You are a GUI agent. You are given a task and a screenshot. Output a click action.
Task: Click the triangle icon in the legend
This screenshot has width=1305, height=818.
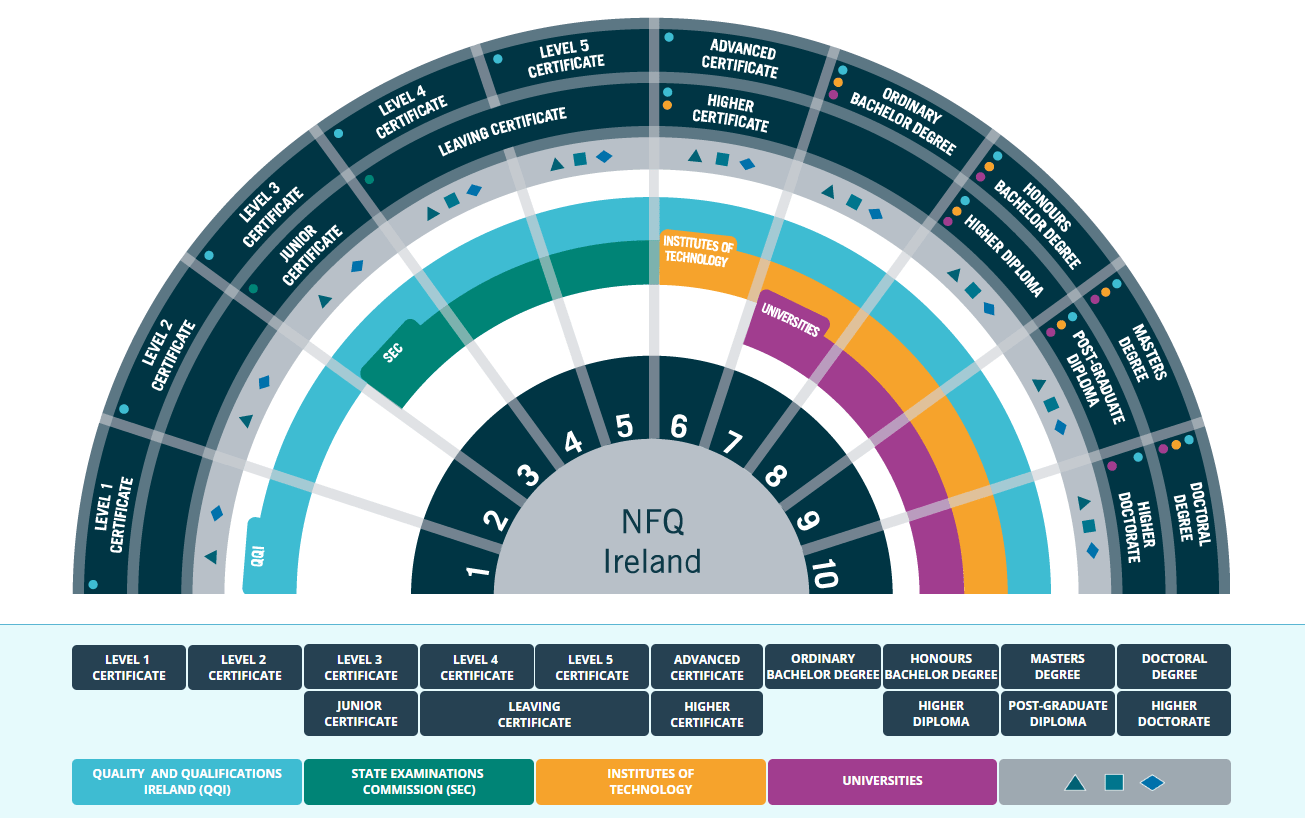coord(1075,783)
